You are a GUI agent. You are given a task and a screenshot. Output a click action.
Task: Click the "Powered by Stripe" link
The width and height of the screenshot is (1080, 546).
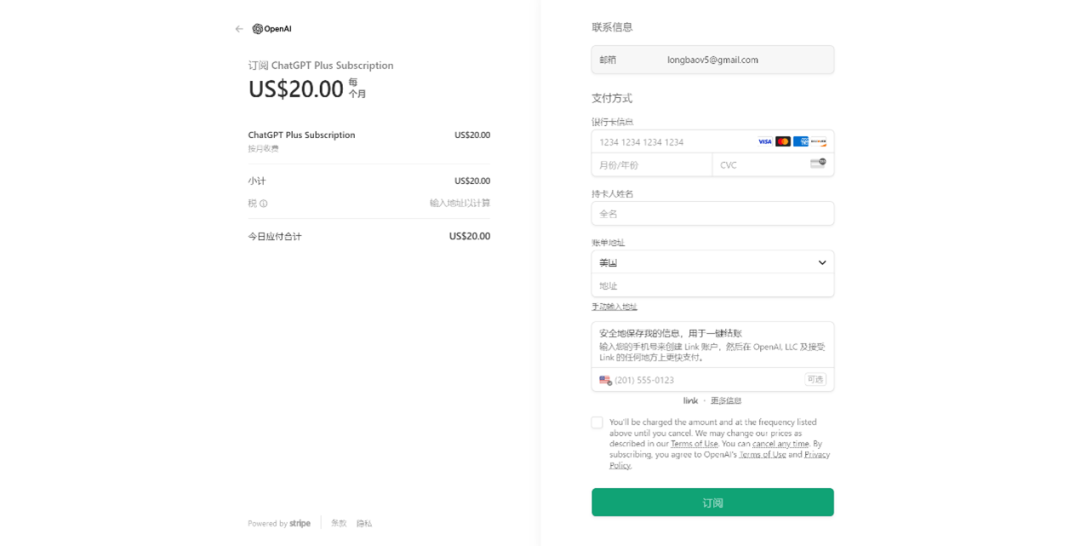(x=279, y=523)
